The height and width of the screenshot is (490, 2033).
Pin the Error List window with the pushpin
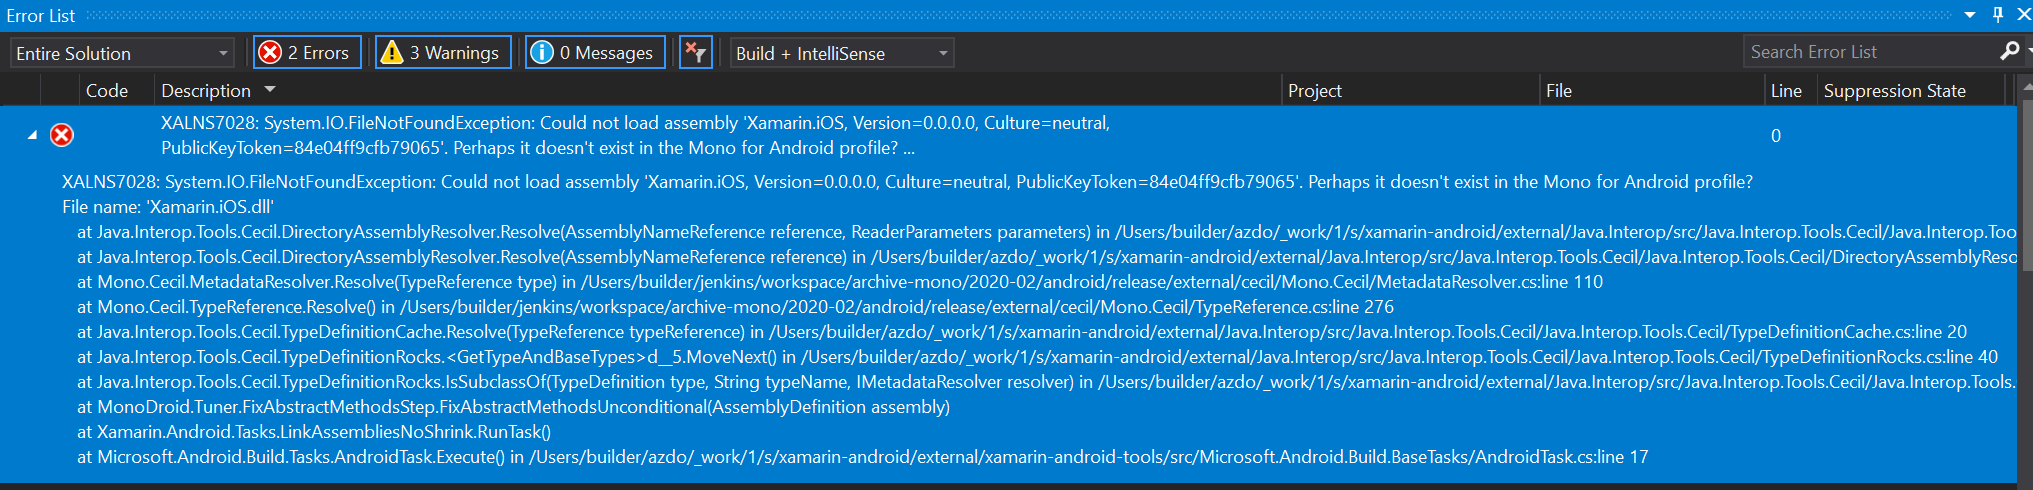click(x=1997, y=15)
